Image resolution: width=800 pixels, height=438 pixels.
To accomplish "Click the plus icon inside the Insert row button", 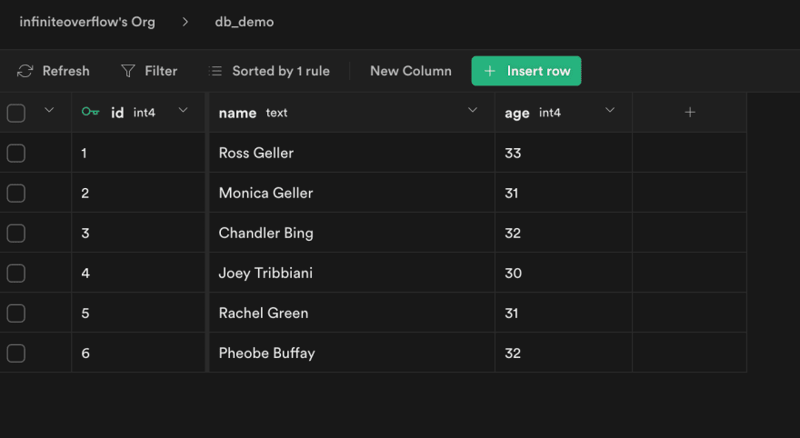I will (x=490, y=71).
